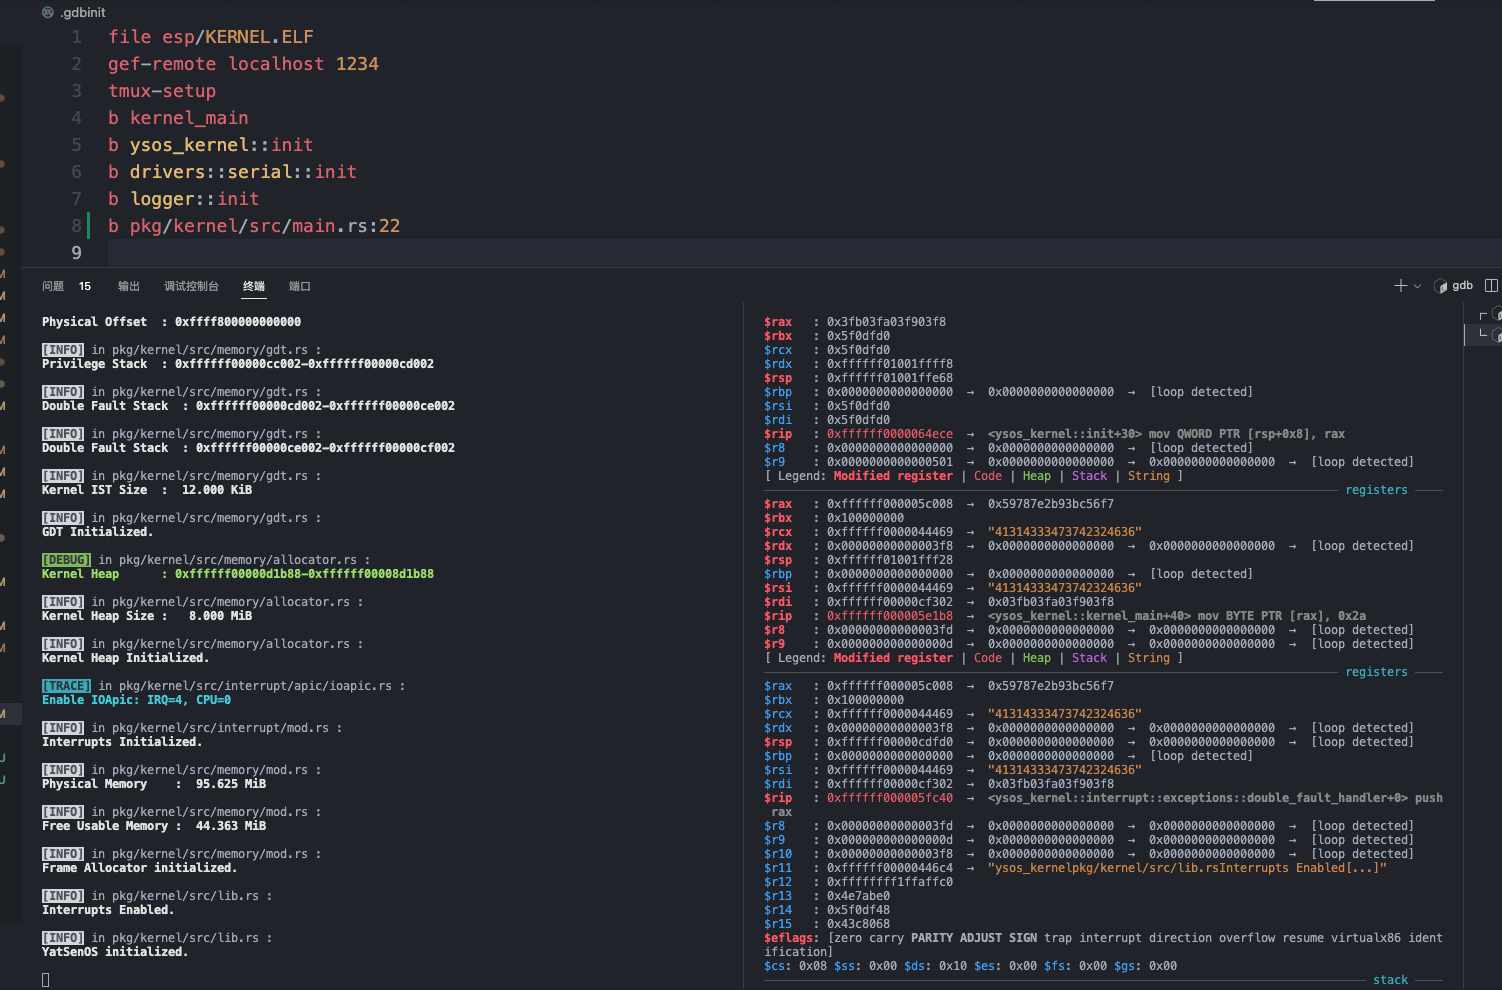Image resolution: width=1502 pixels, height=990 pixels.
Task: Click the .gdbinit breadcrumb file name
Action: click(x=83, y=12)
